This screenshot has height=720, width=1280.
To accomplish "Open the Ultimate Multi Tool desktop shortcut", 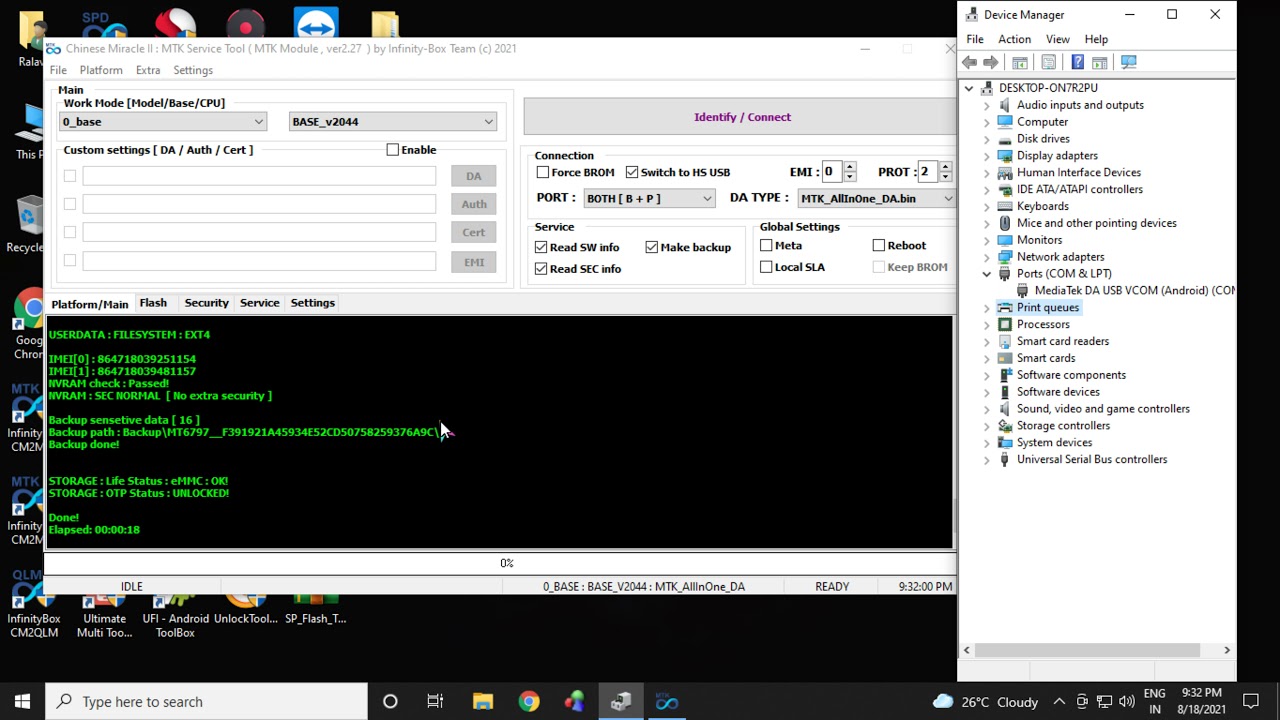I will [104, 612].
